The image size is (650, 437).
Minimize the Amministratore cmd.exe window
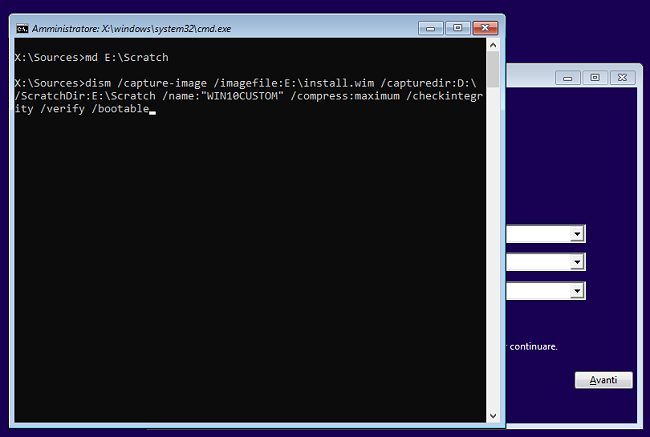click(430, 28)
